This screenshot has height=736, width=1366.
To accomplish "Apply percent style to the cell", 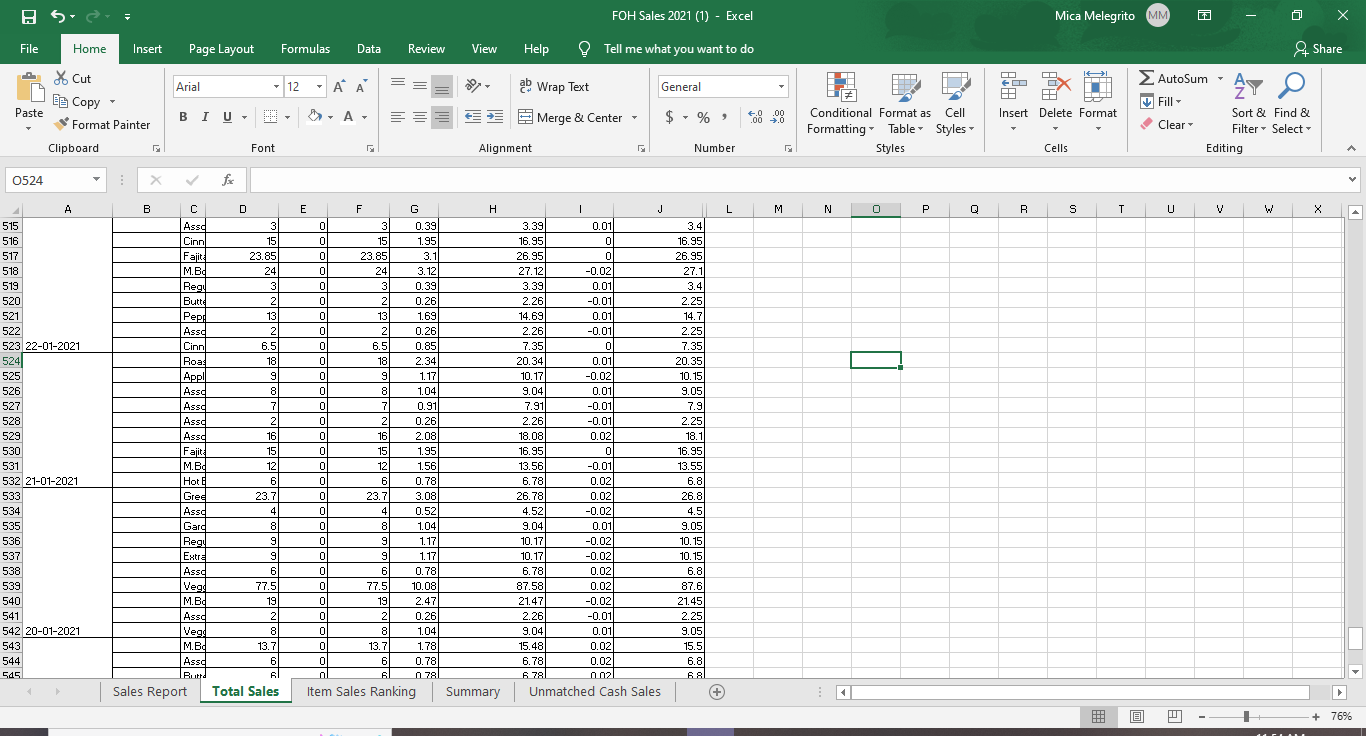I will (703, 118).
